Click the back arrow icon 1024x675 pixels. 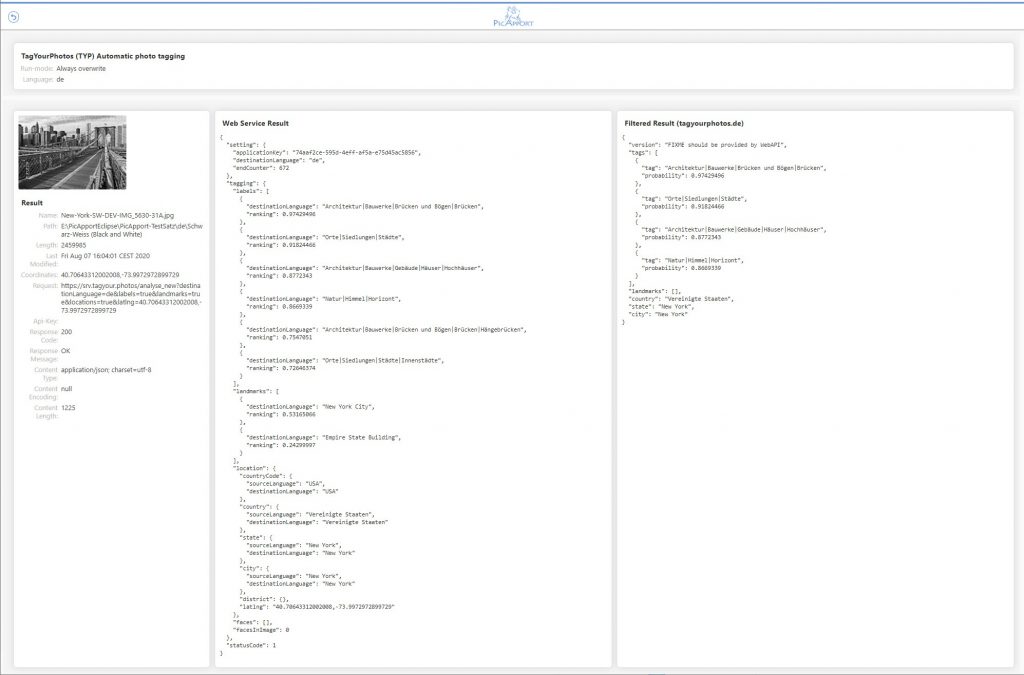13,17
